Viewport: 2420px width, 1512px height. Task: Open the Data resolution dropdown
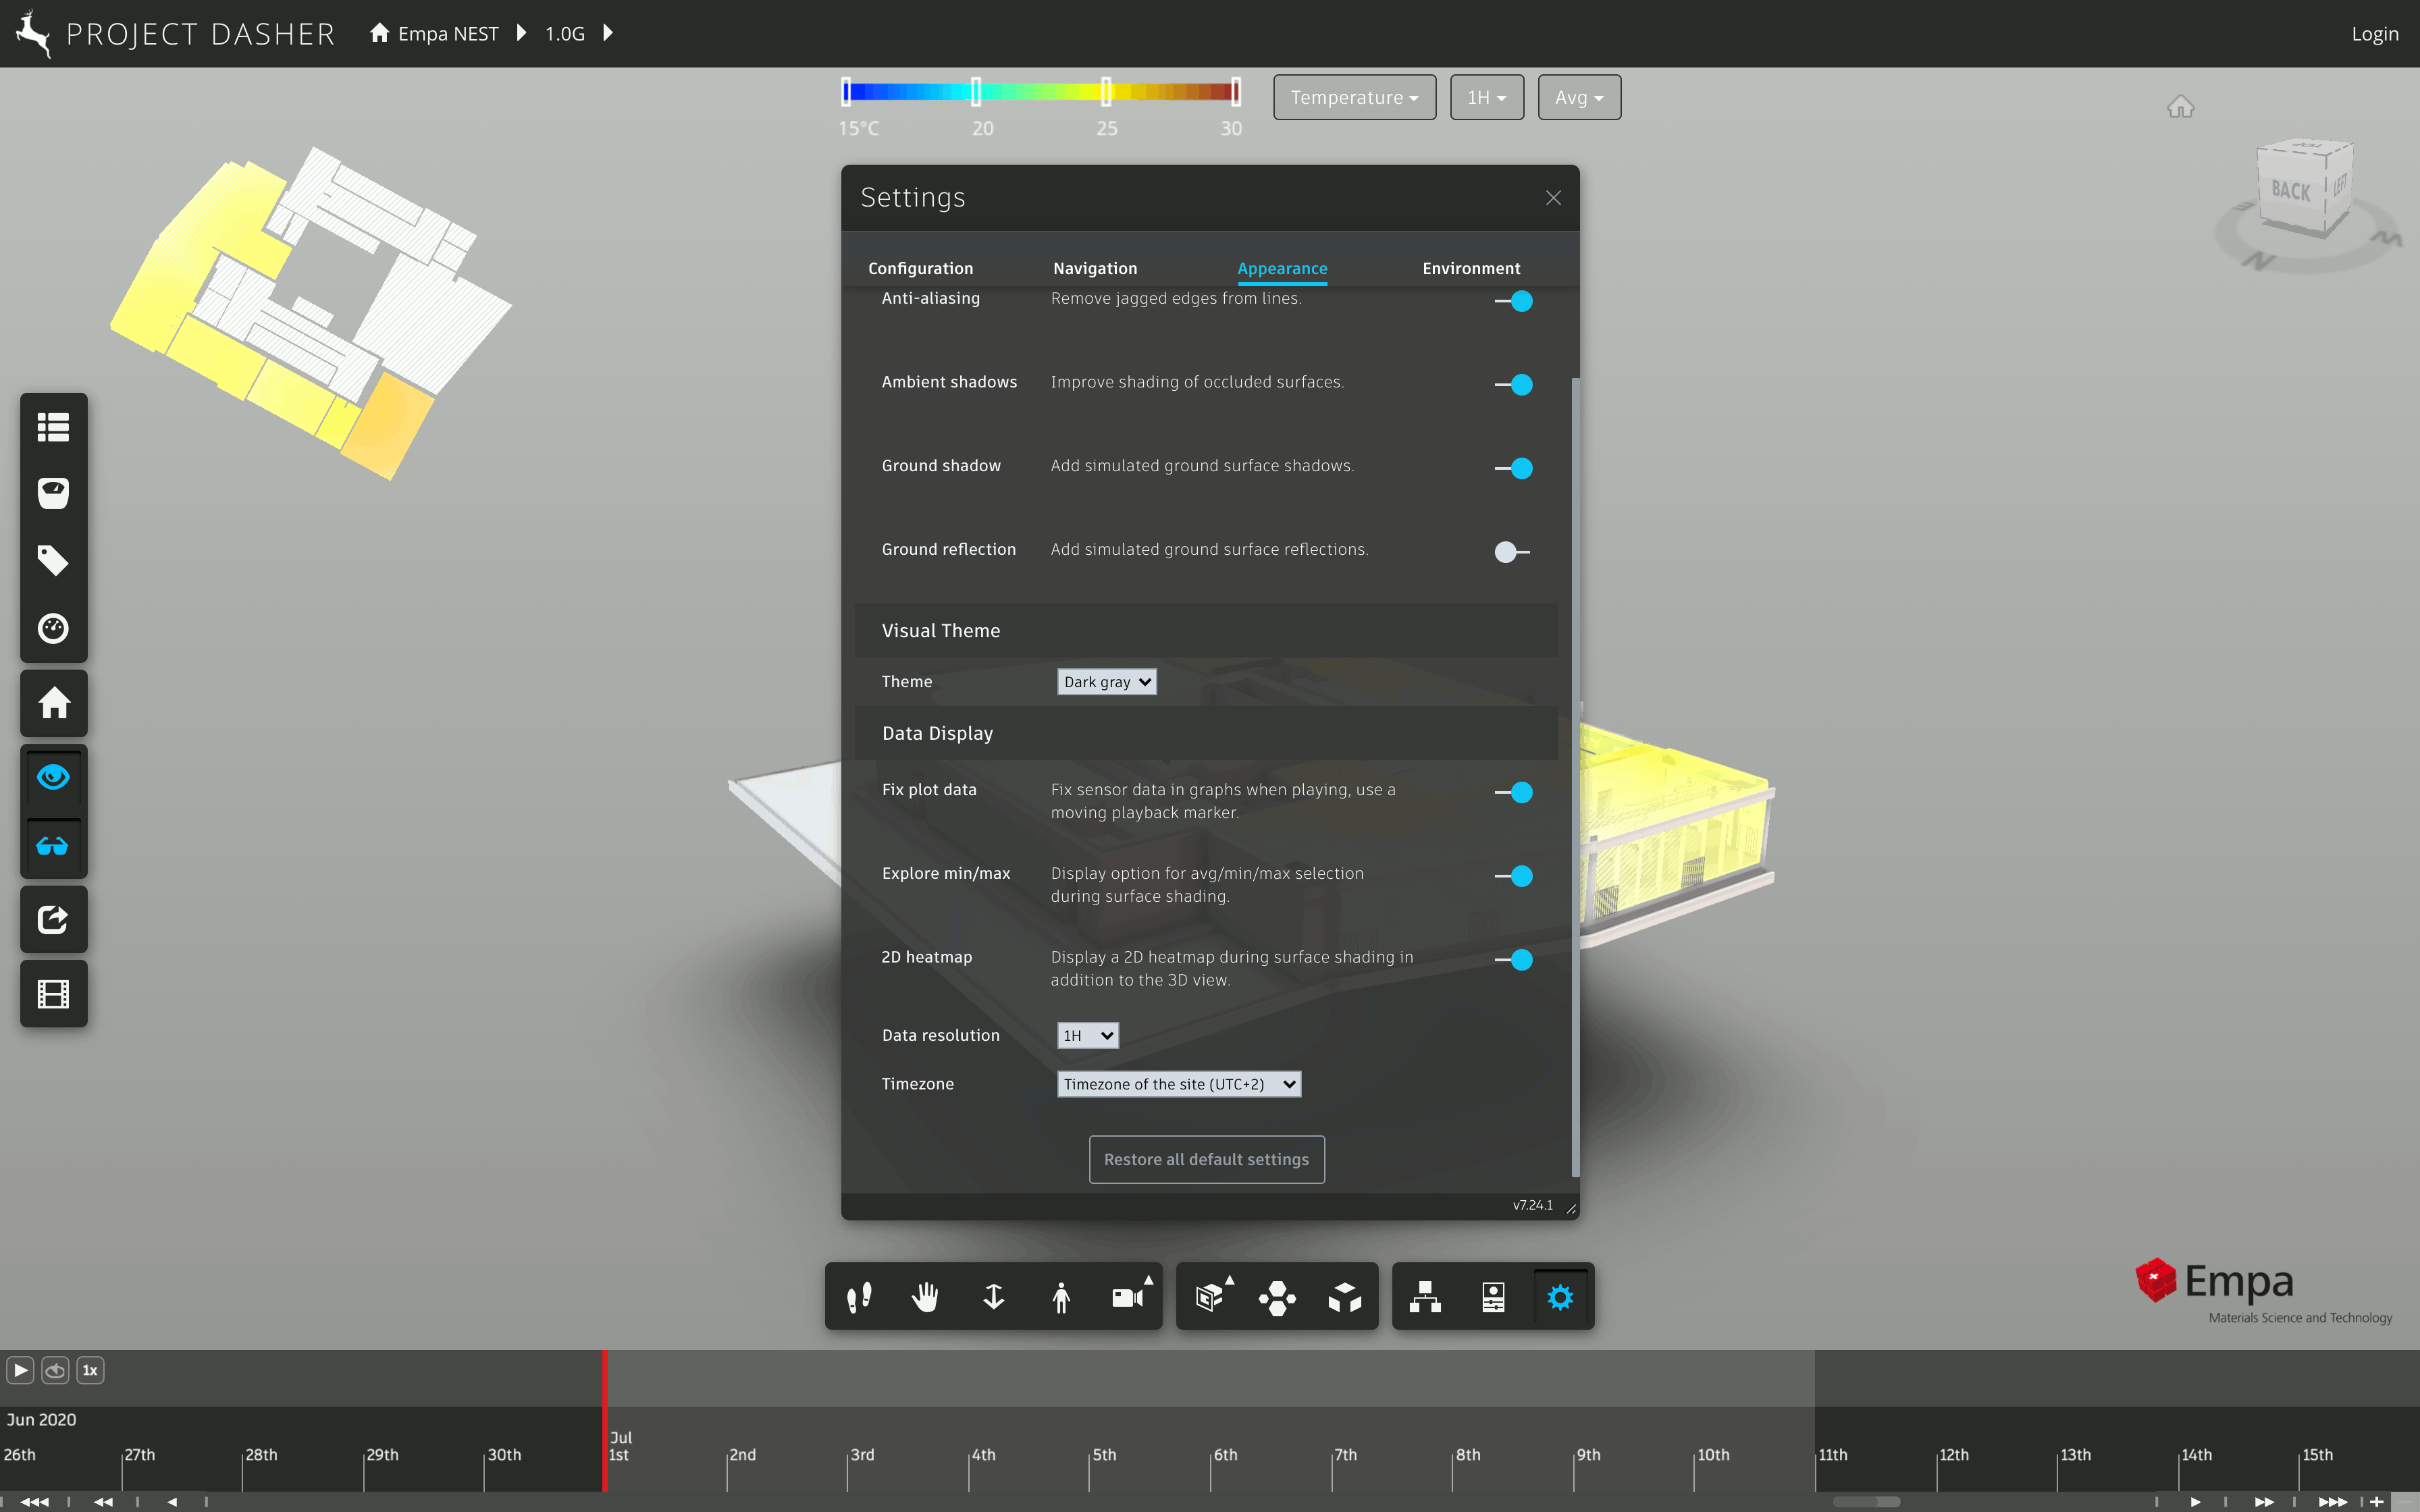pos(1087,1035)
